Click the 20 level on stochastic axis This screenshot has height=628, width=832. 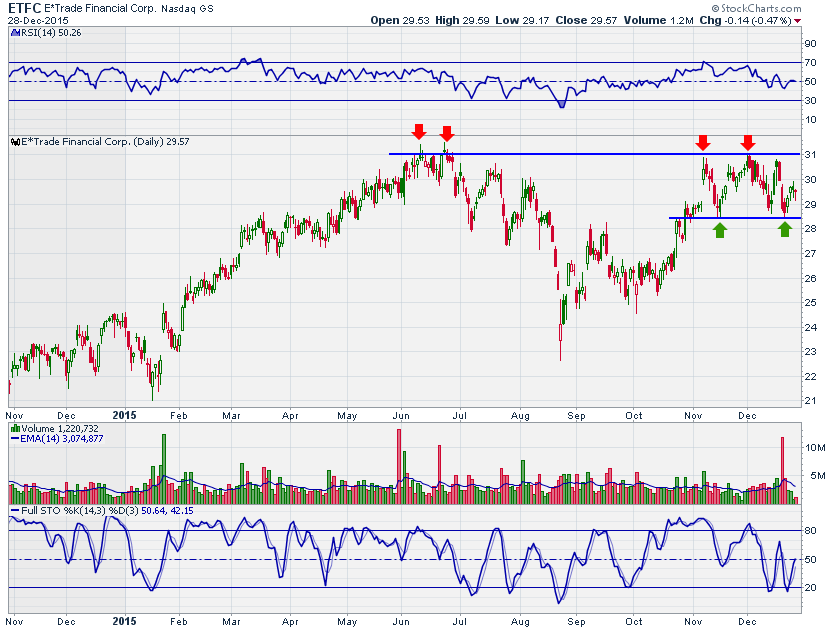[x=810, y=588]
